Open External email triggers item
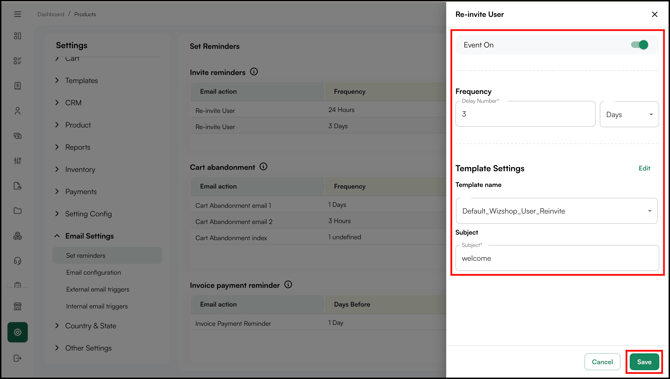Screen dimensions: 670x379 pyautogui.click(x=97, y=289)
